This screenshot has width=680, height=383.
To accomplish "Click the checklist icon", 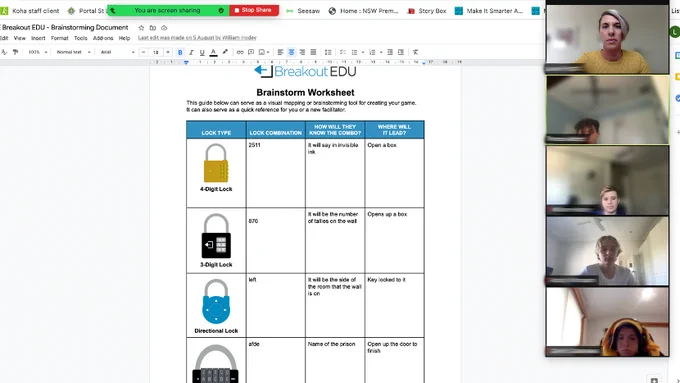I will [343, 52].
